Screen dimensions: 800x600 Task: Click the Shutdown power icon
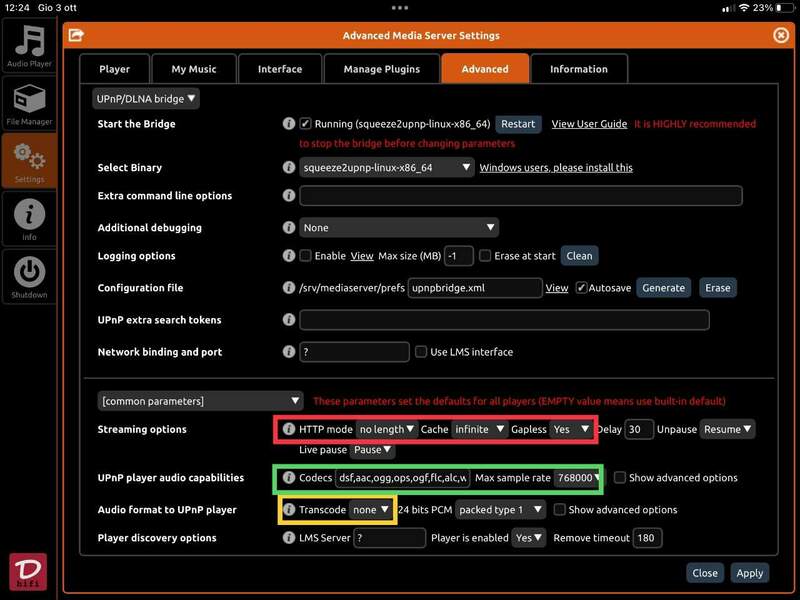[x=29, y=273]
